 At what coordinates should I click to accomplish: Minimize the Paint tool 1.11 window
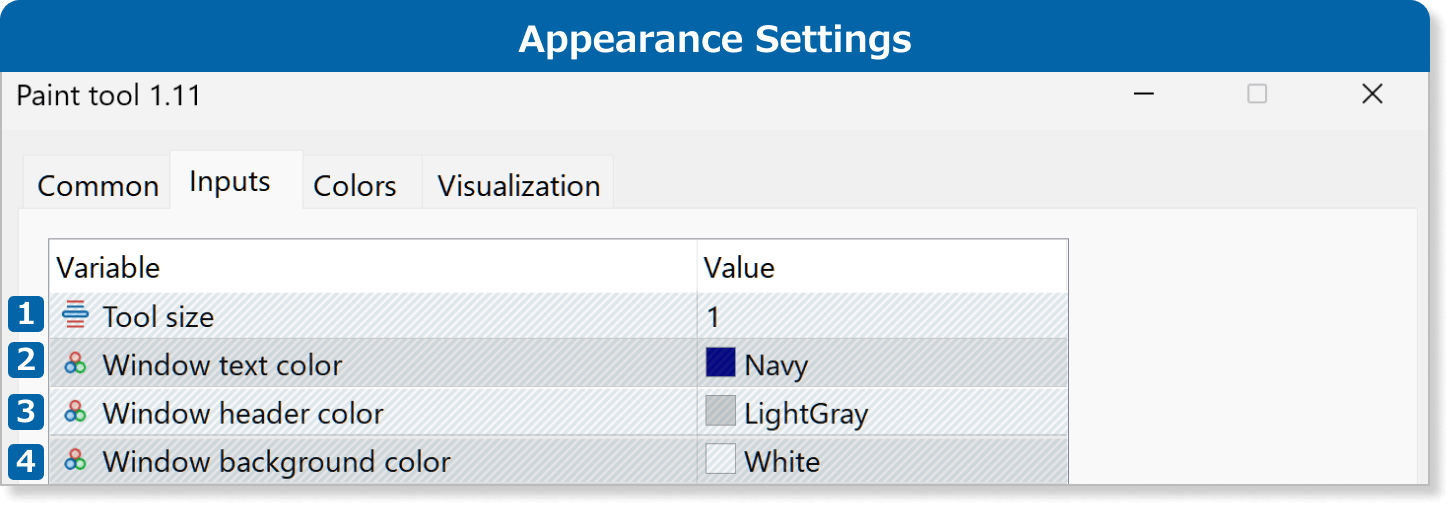pyautogui.click(x=1144, y=94)
